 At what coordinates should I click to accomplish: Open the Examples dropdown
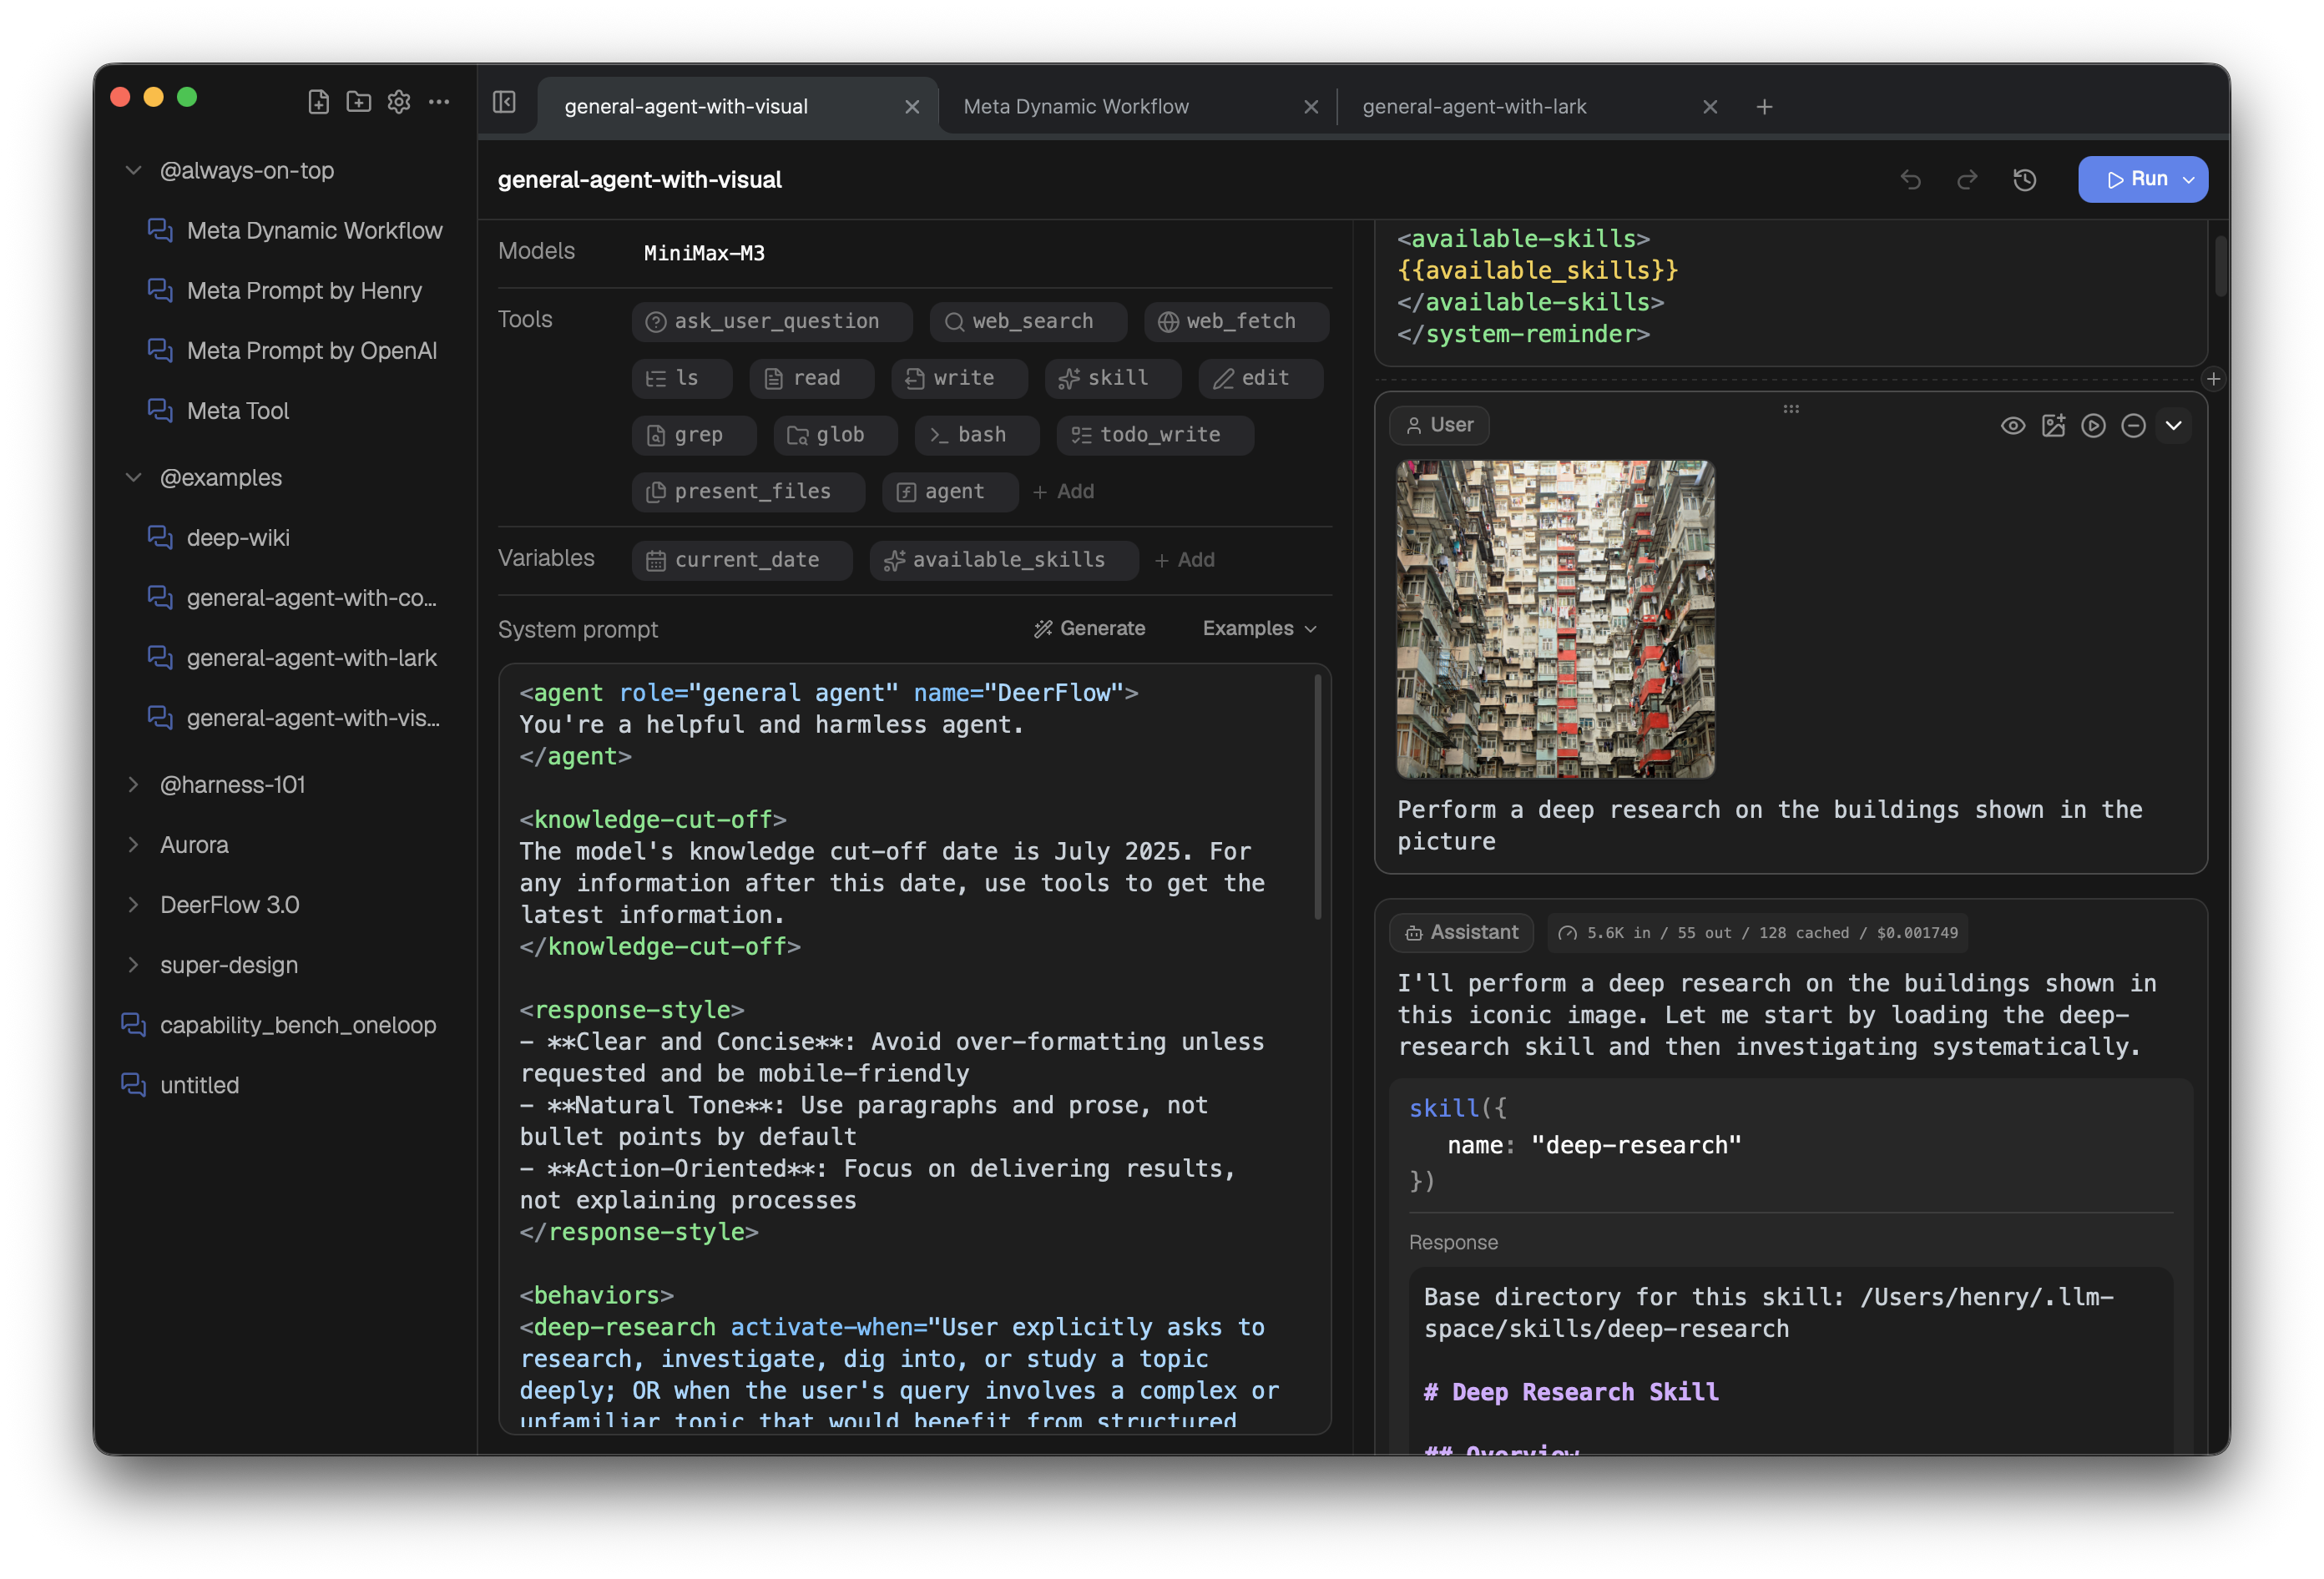click(1260, 628)
